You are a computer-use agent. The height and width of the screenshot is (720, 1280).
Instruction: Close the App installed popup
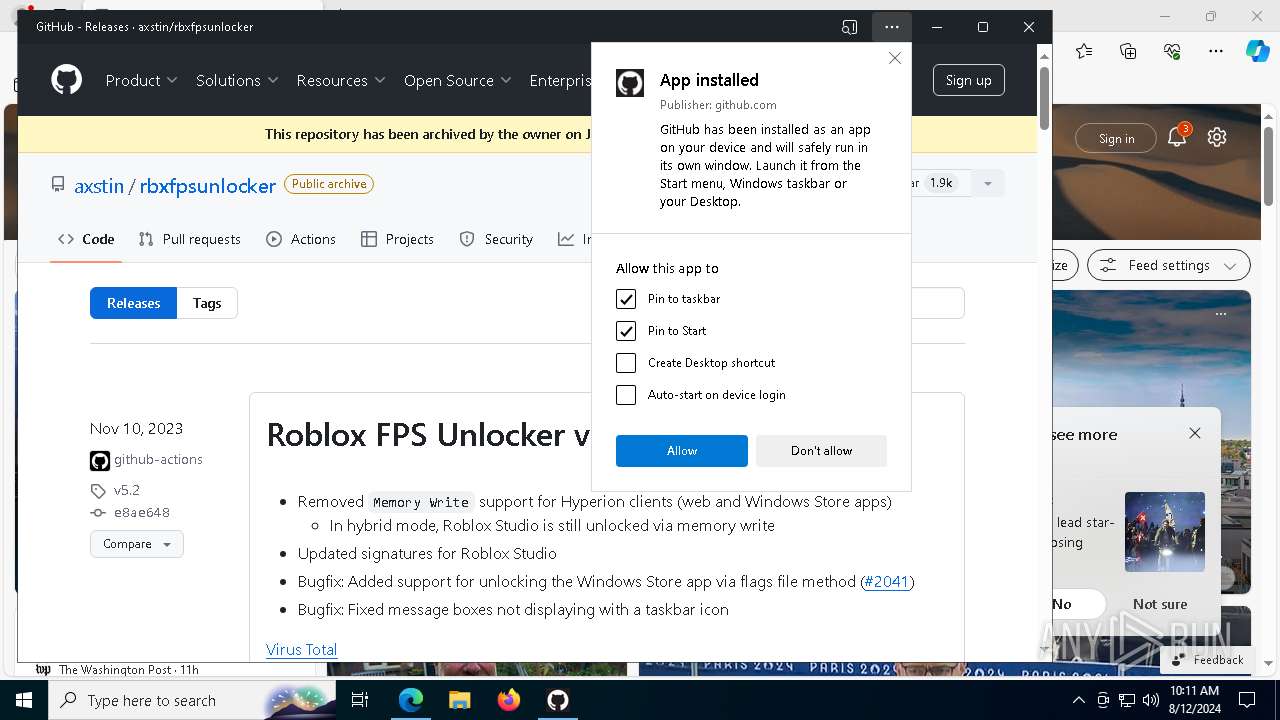895,58
